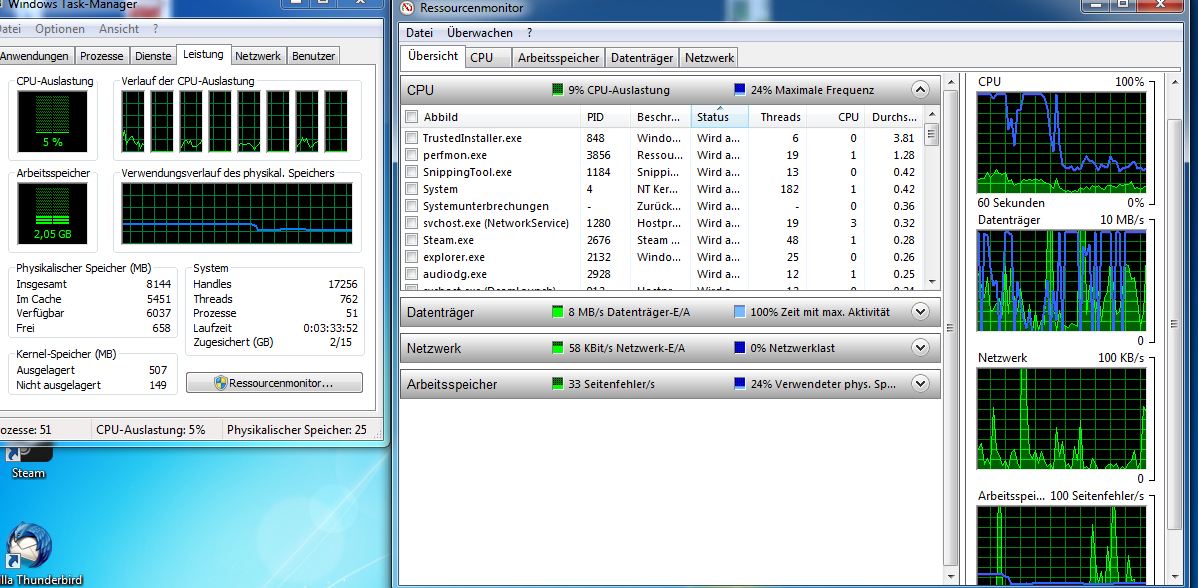Select the Übersicht tab
1198x588 pixels.
433,56
